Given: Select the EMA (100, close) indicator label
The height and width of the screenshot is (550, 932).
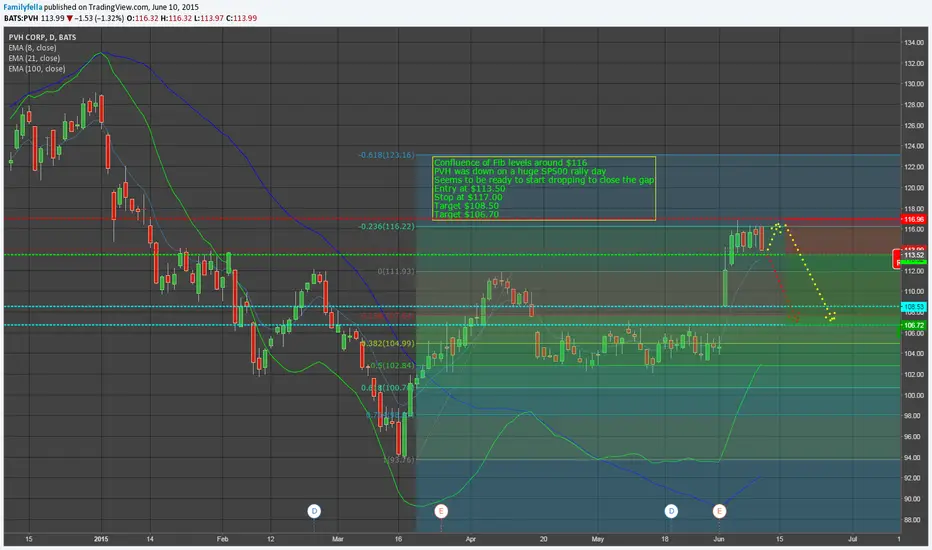Looking at the screenshot, I should click(x=37, y=68).
